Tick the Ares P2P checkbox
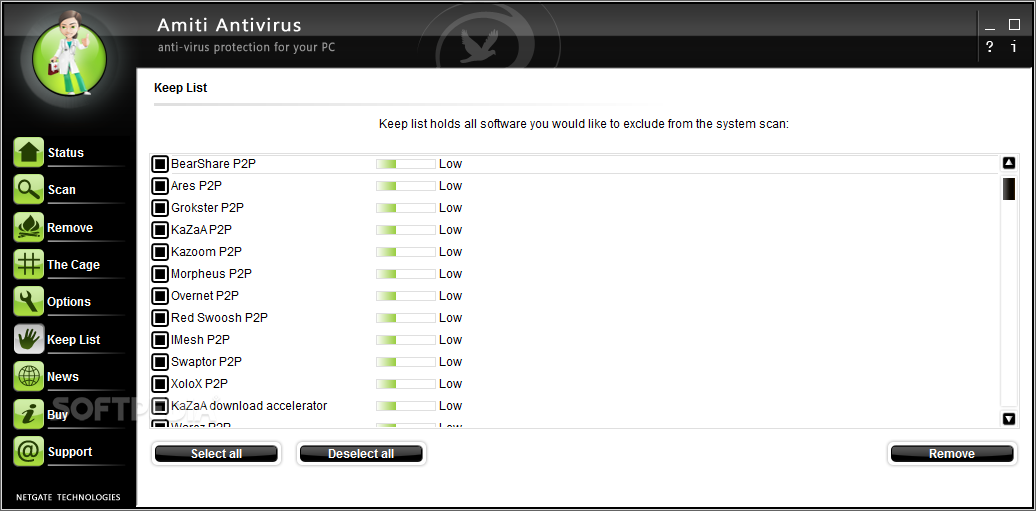The width and height of the screenshot is (1036, 511). (160, 186)
